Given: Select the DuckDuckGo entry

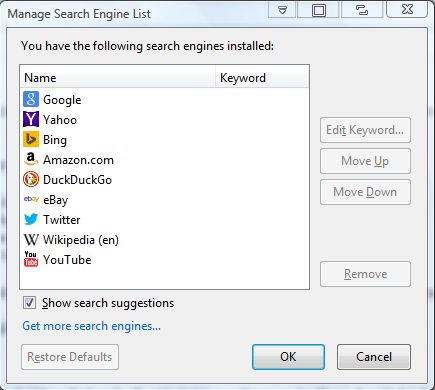Looking at the screenshot, I should [164, 180].
